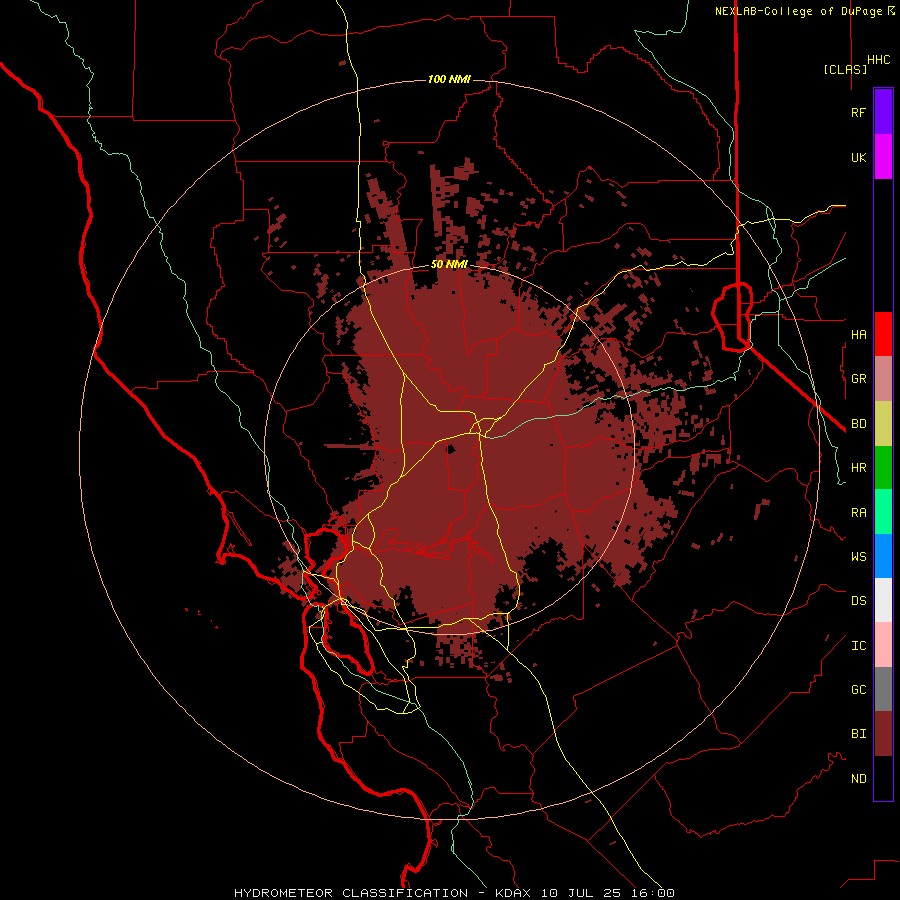Click the KDAX radar site identifier
The height and width of the screenshot is (900, 900).
coord(513,893)
